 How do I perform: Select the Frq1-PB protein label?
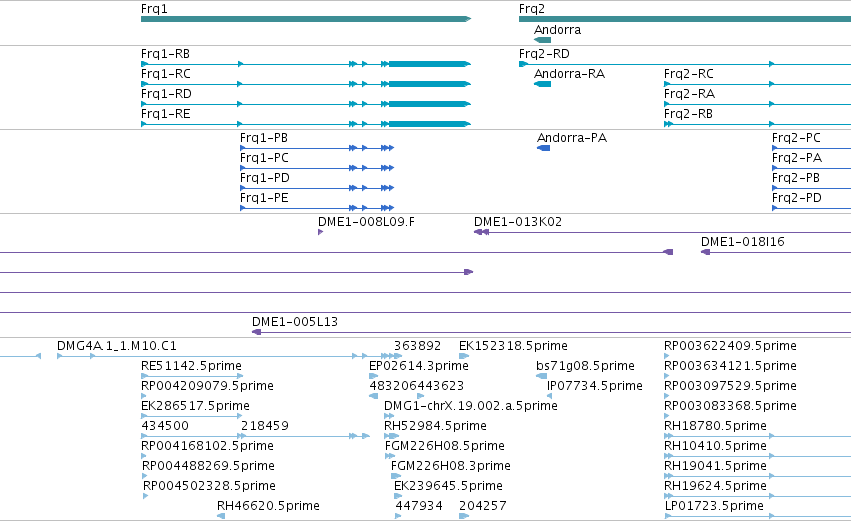point(264,138)
